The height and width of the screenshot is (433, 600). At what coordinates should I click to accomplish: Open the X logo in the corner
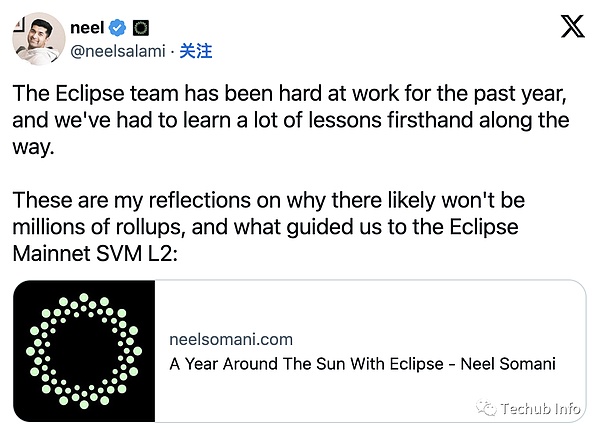(x=572, y=27)
